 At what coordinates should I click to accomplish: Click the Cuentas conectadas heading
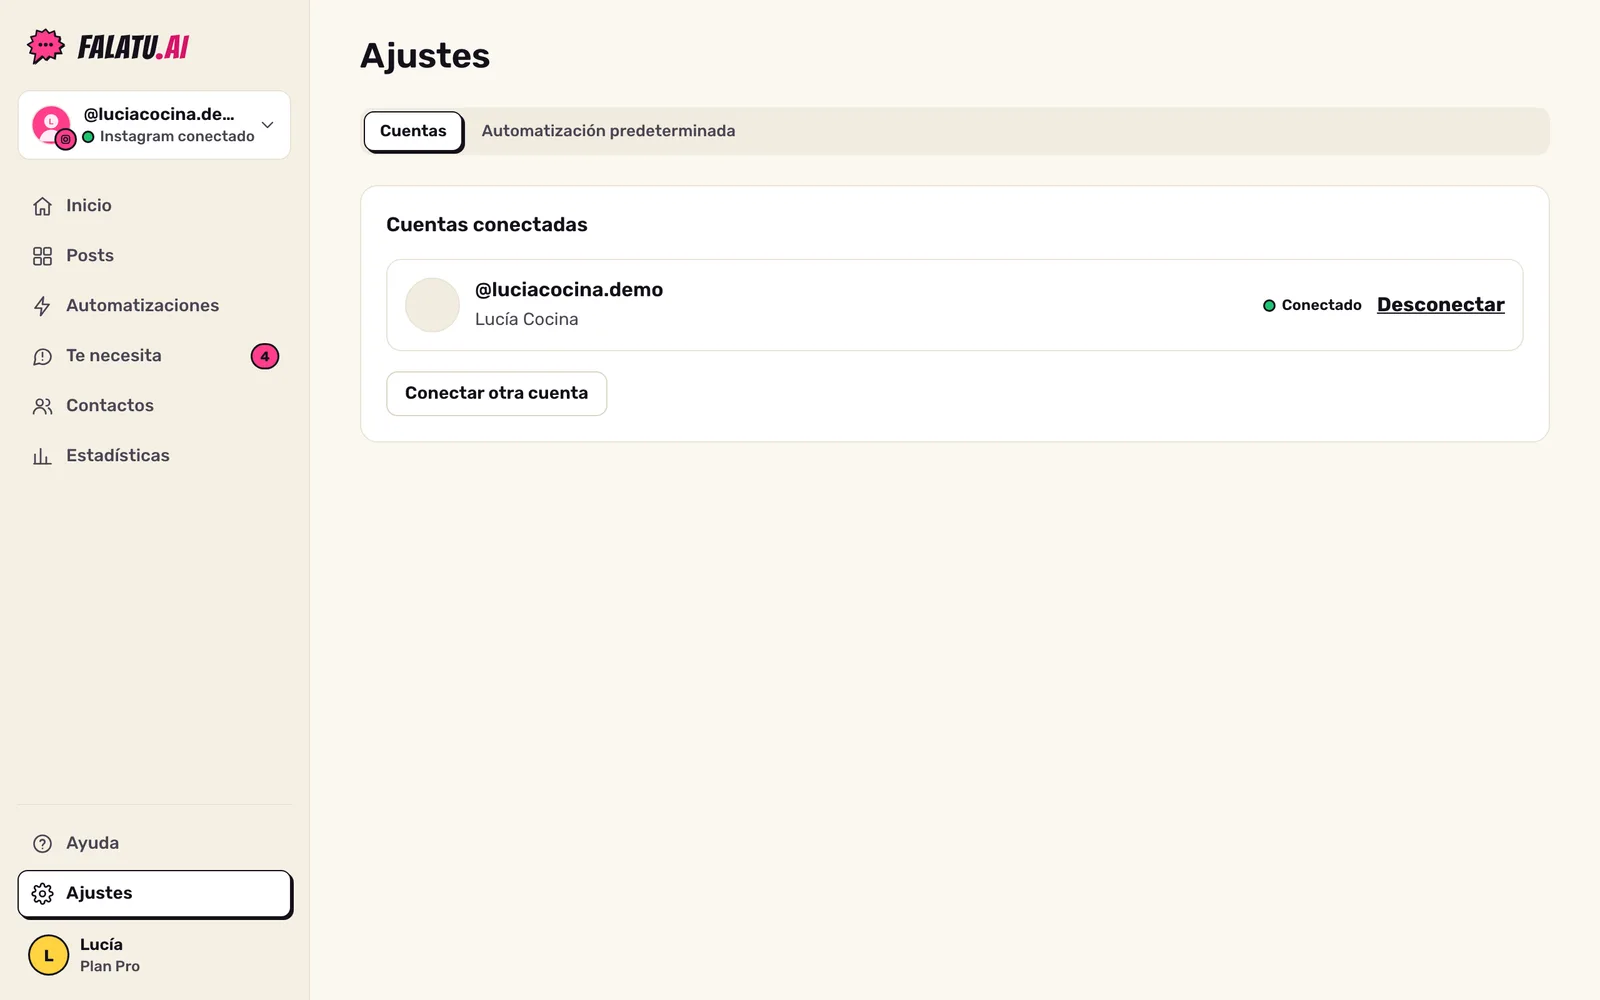tap(487, 225)
